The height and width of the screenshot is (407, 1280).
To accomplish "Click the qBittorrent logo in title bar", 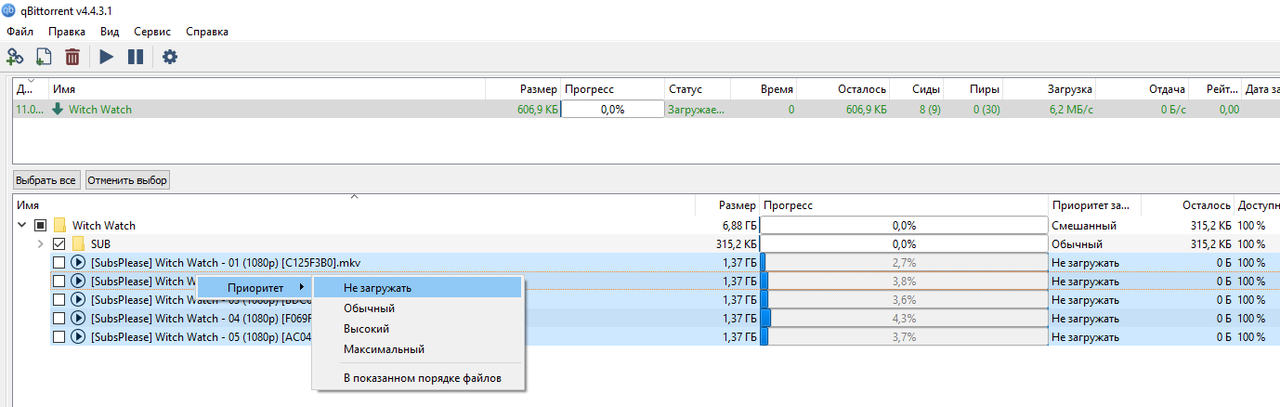I will tap(10, 10).
